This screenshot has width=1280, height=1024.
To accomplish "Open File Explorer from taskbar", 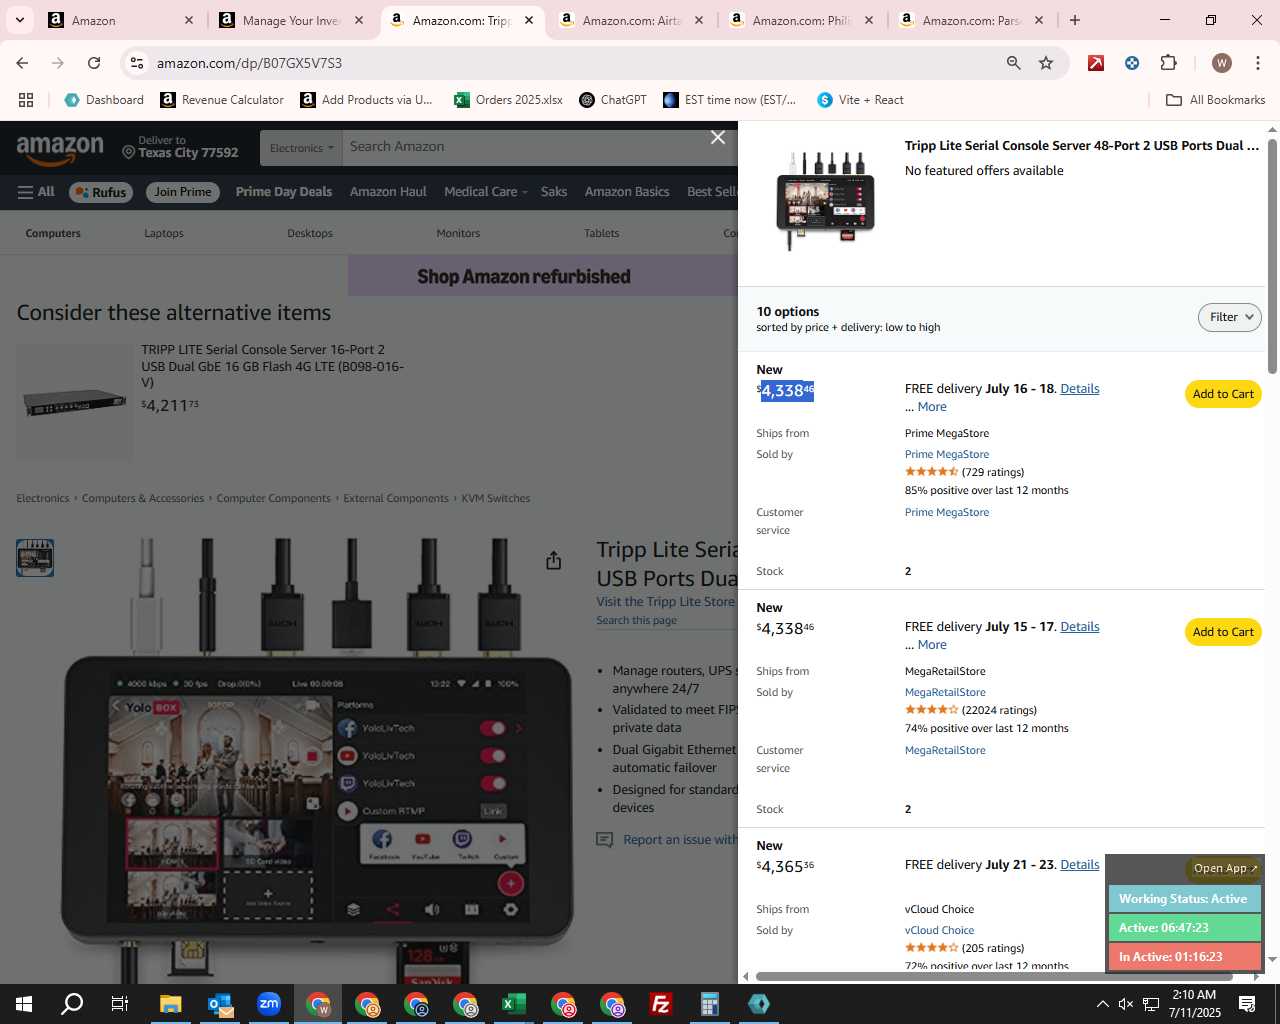I will click(170, 1004).
